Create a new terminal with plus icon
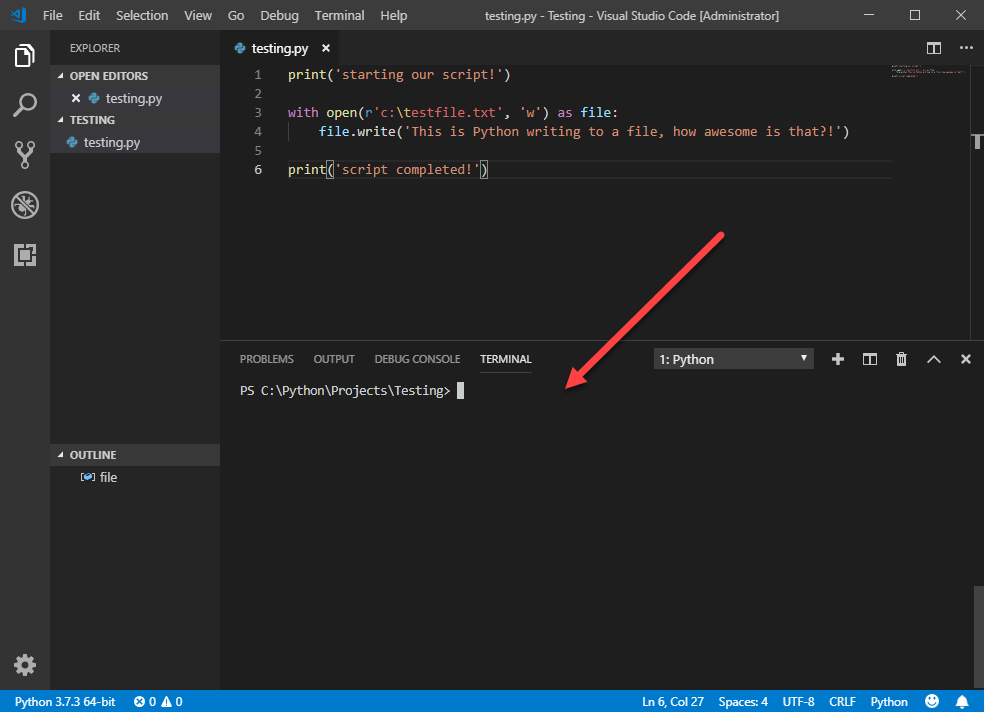The height and width of the screenshot is (712, 984). 837,359
